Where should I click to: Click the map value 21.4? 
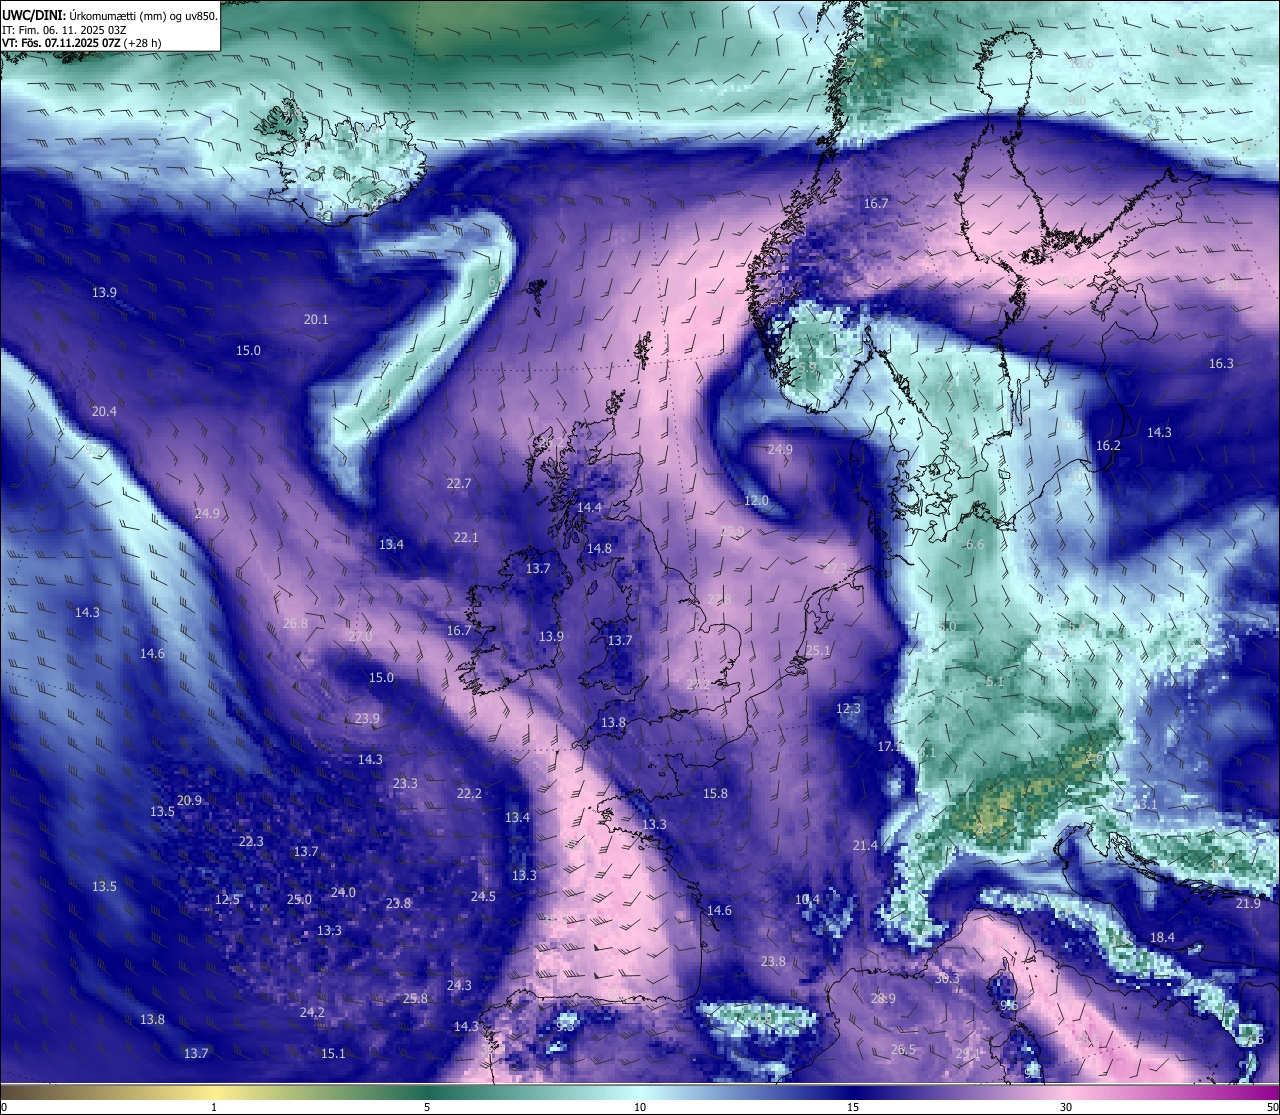pyautogui.click(x=865, y=846)
